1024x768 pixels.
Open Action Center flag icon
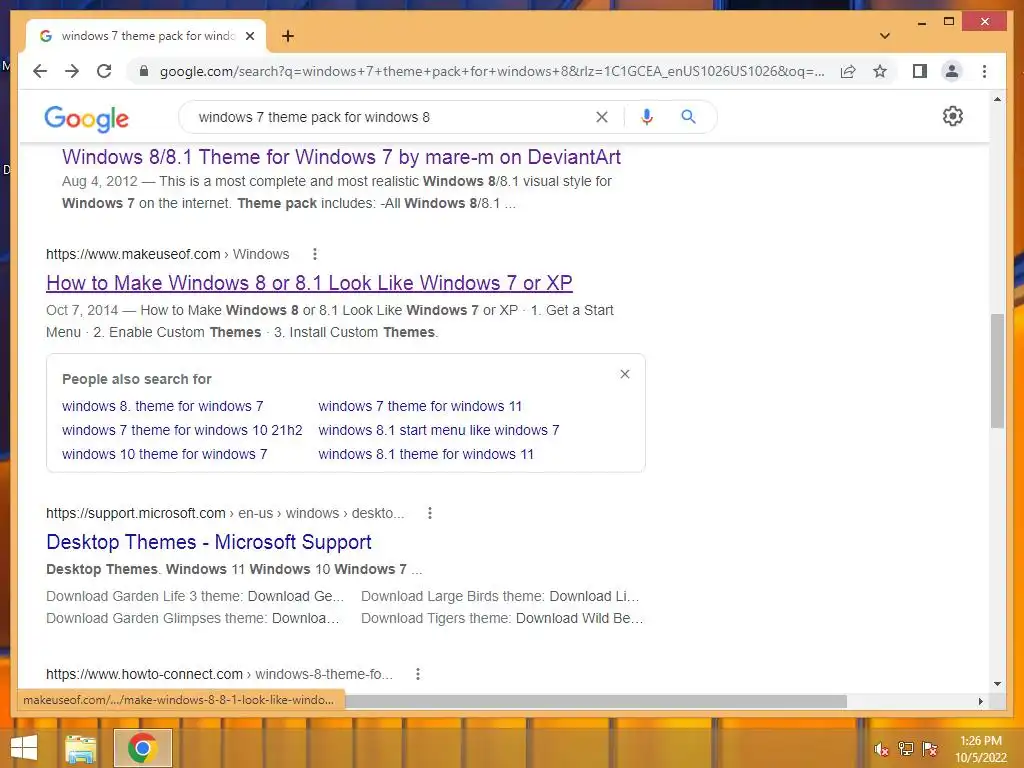(929, 748)
